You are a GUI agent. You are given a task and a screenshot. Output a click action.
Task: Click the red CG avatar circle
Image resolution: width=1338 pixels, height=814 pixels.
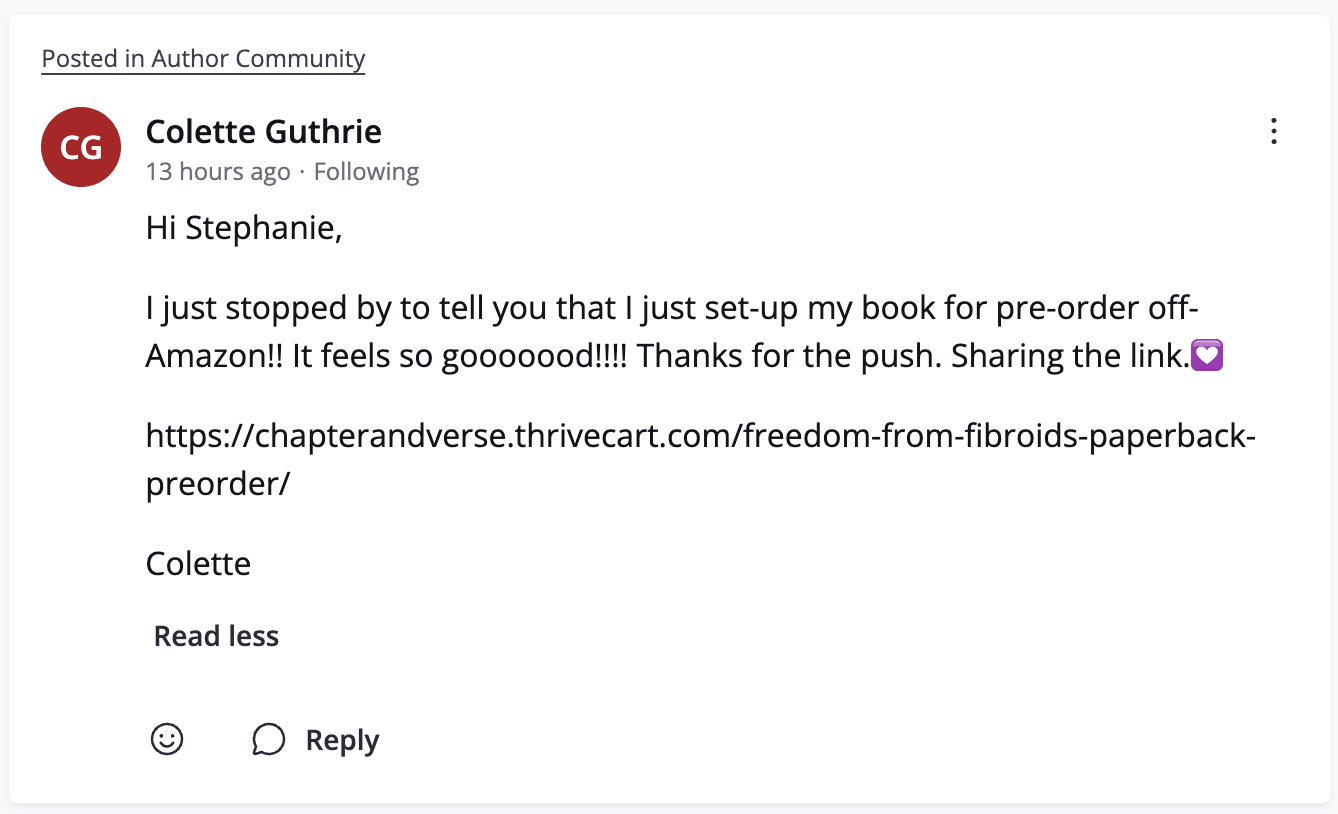(81, 147)
